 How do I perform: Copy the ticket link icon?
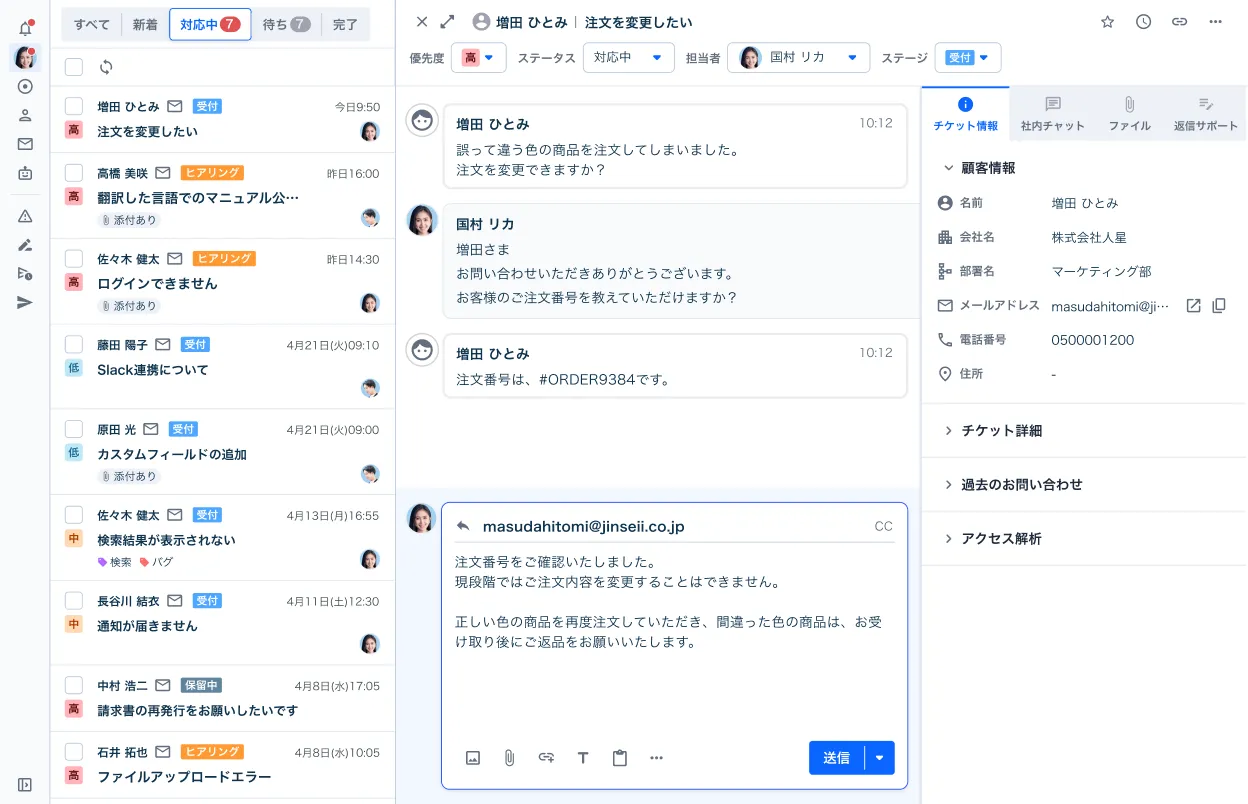pos(1179,21)
